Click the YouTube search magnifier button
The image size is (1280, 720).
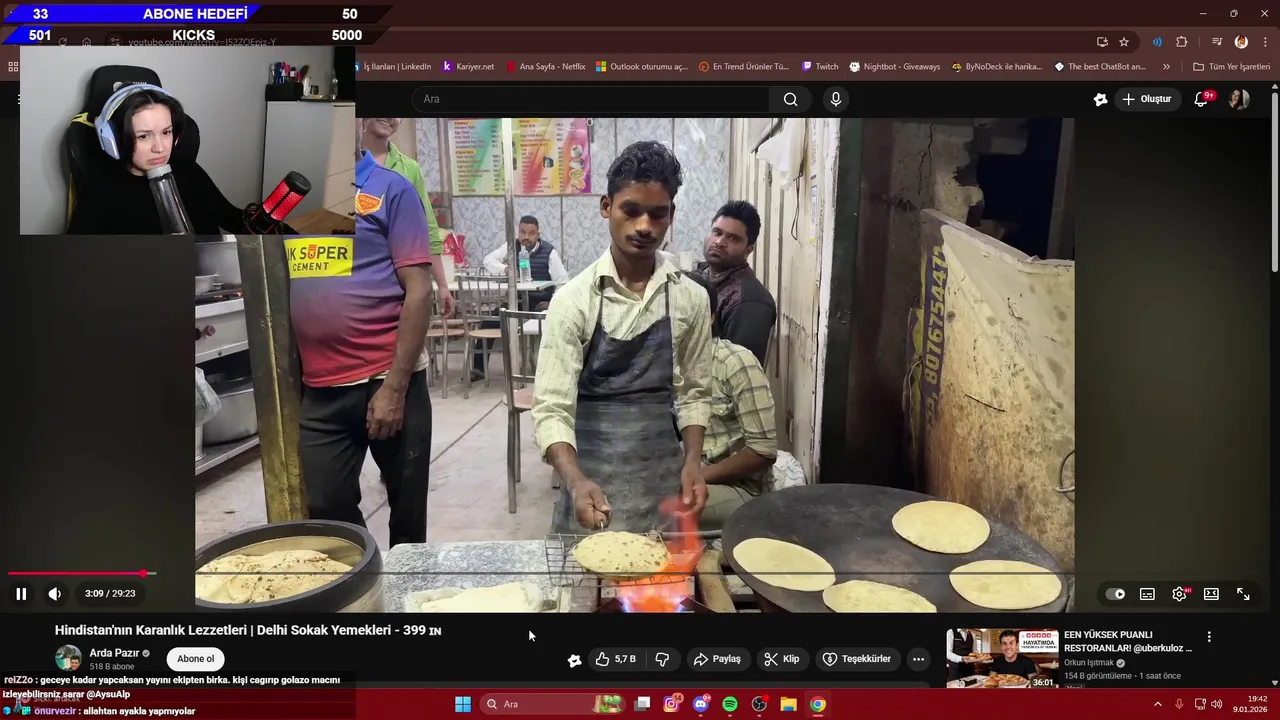click(790, 99)
